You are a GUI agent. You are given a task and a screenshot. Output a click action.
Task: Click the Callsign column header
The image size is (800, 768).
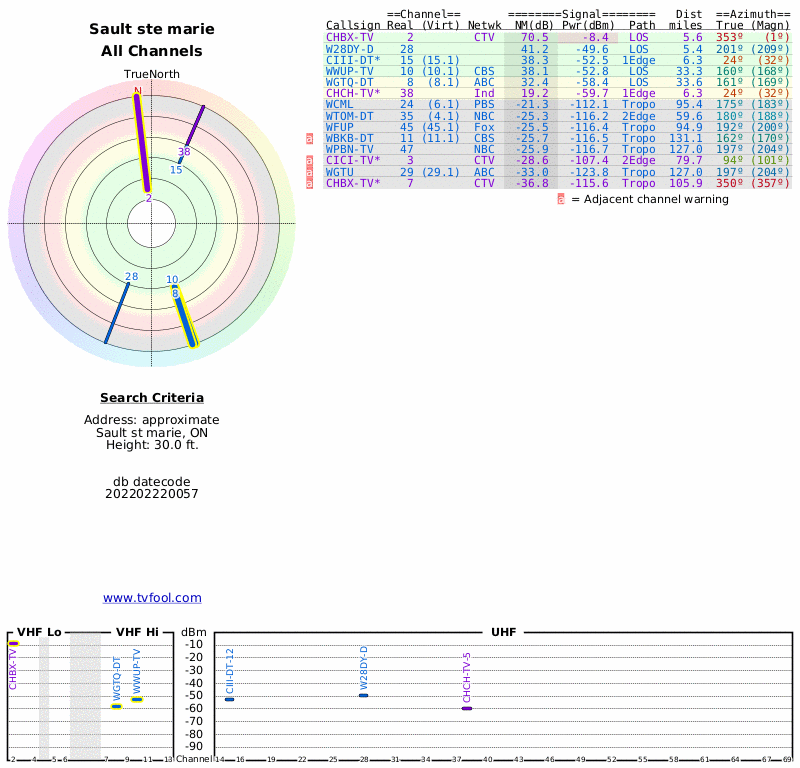(x=353, y=25)
